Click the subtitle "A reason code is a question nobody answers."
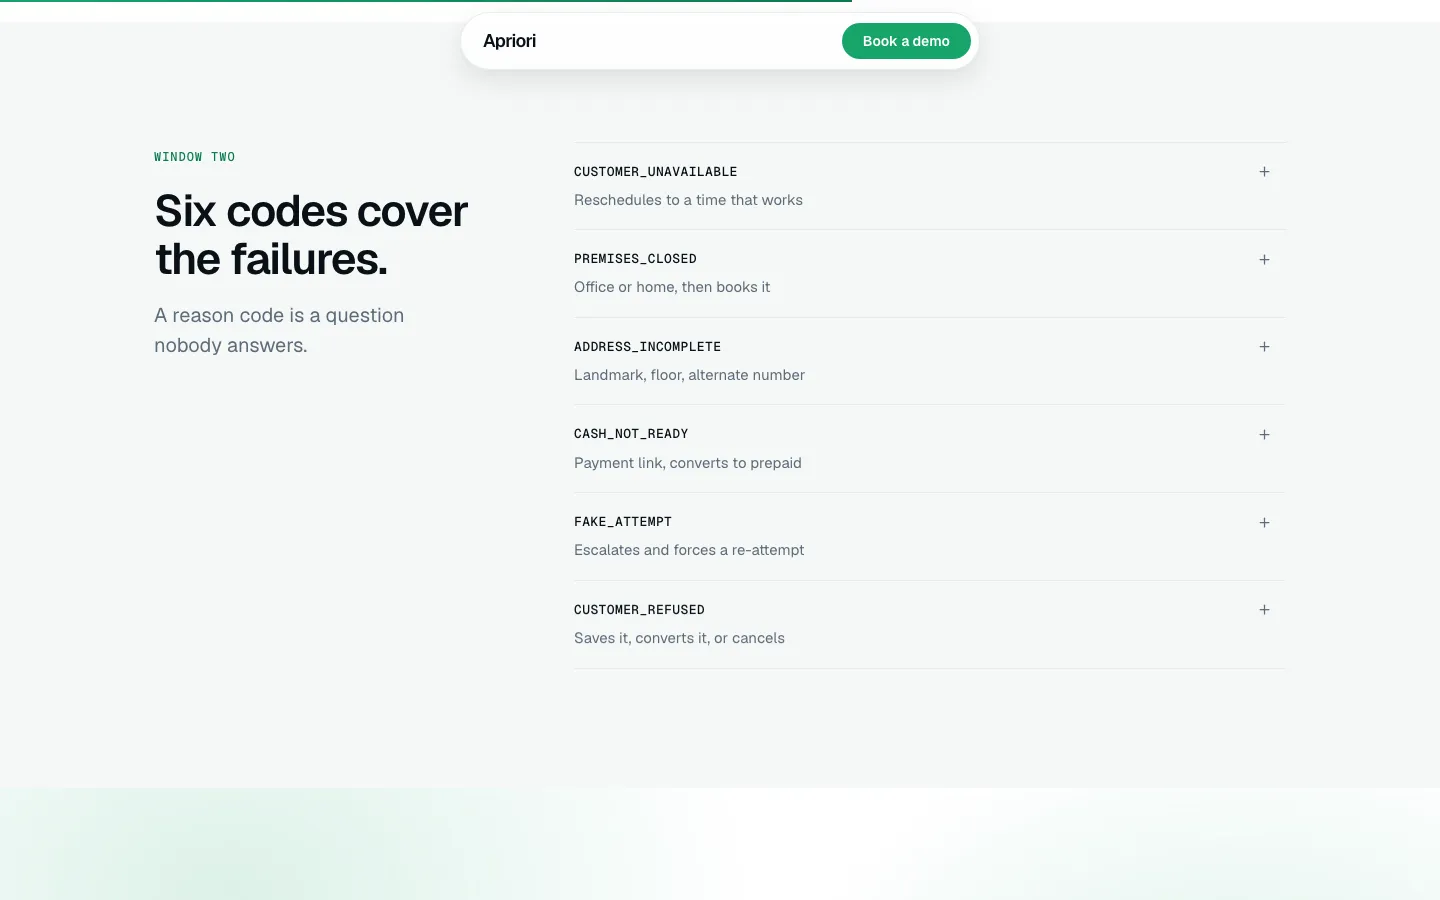 (x=279, y=330)
